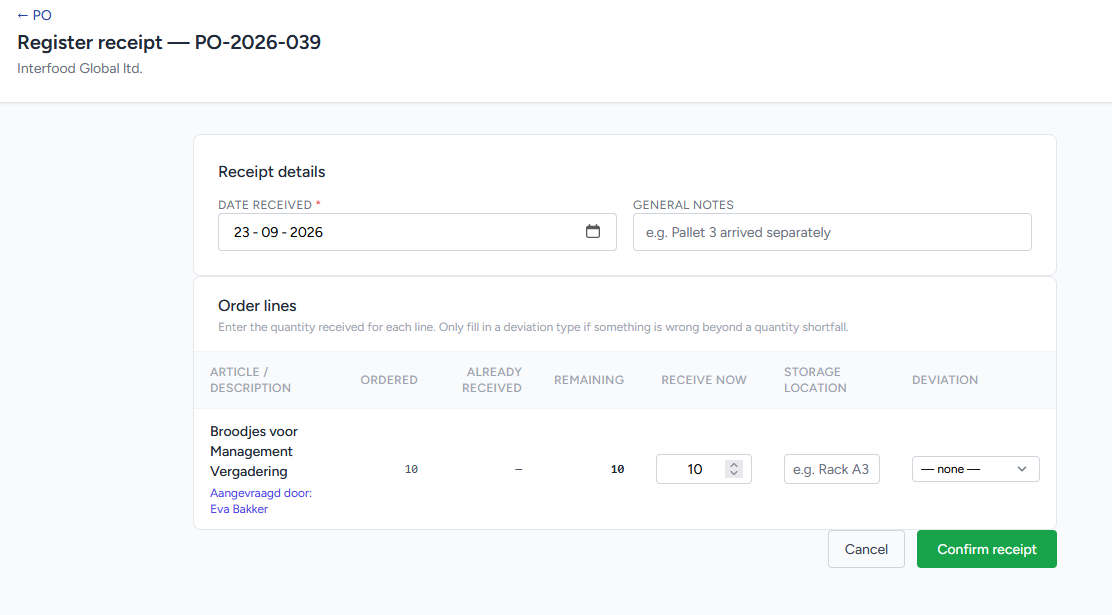
Task: Select the Eva Bakker requester text
Action: tap(239, 509)
